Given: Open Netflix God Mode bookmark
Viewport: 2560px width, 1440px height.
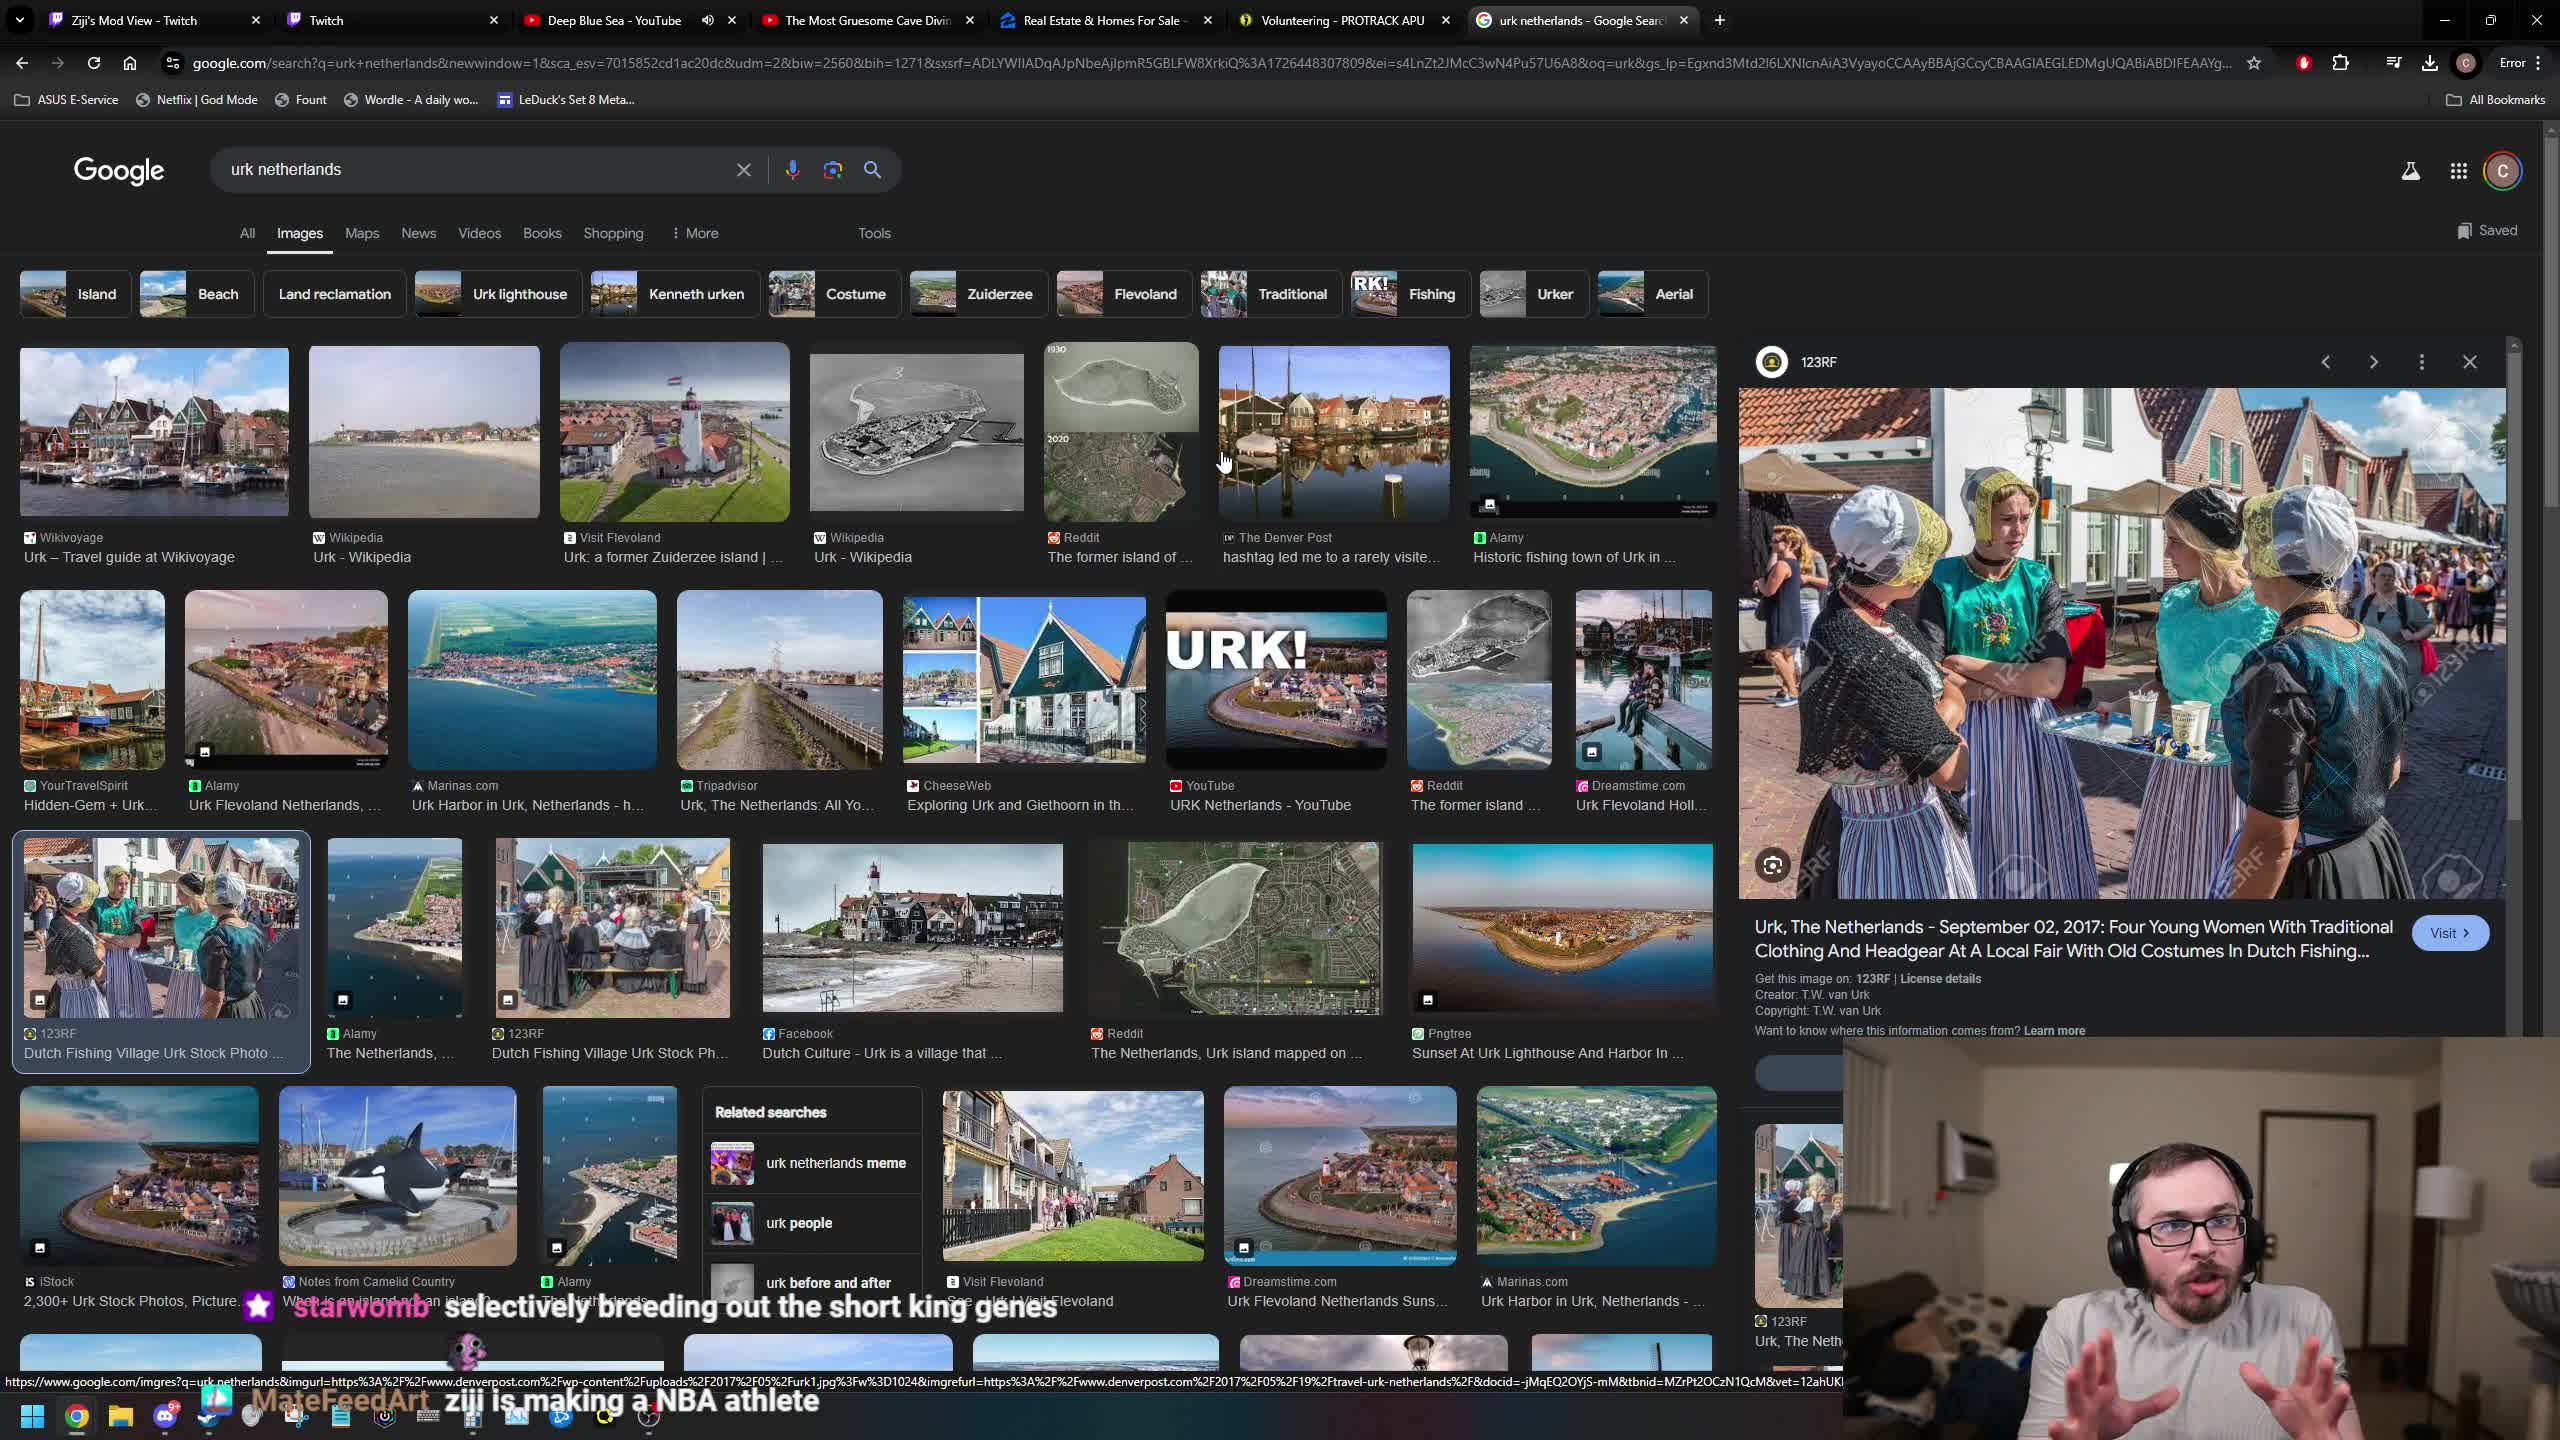Looking at the screenshot, I should [x=197, y=100].
